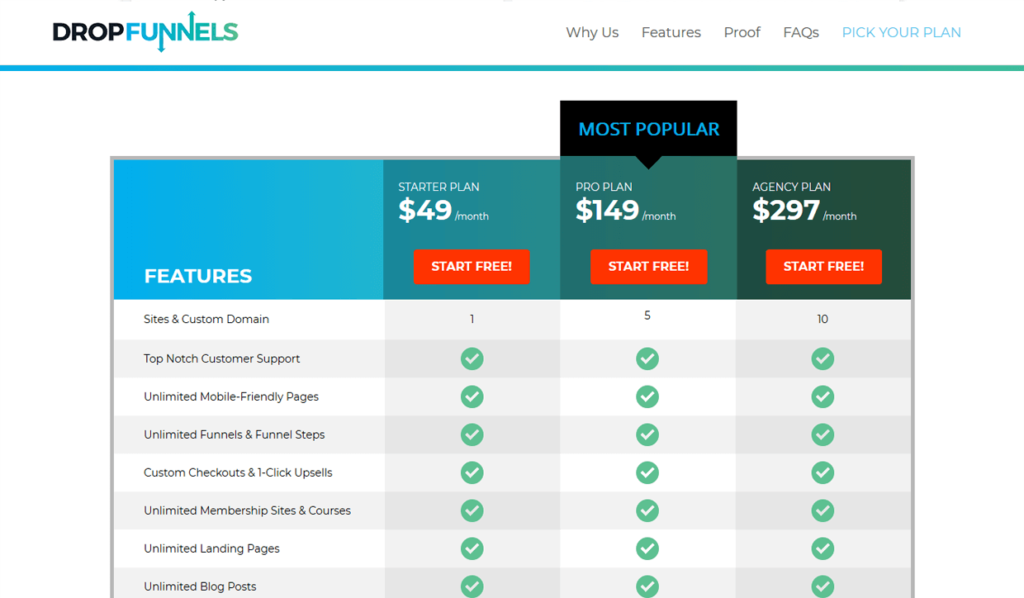Click the Agency value 10 for Sites

click(822, 319)
